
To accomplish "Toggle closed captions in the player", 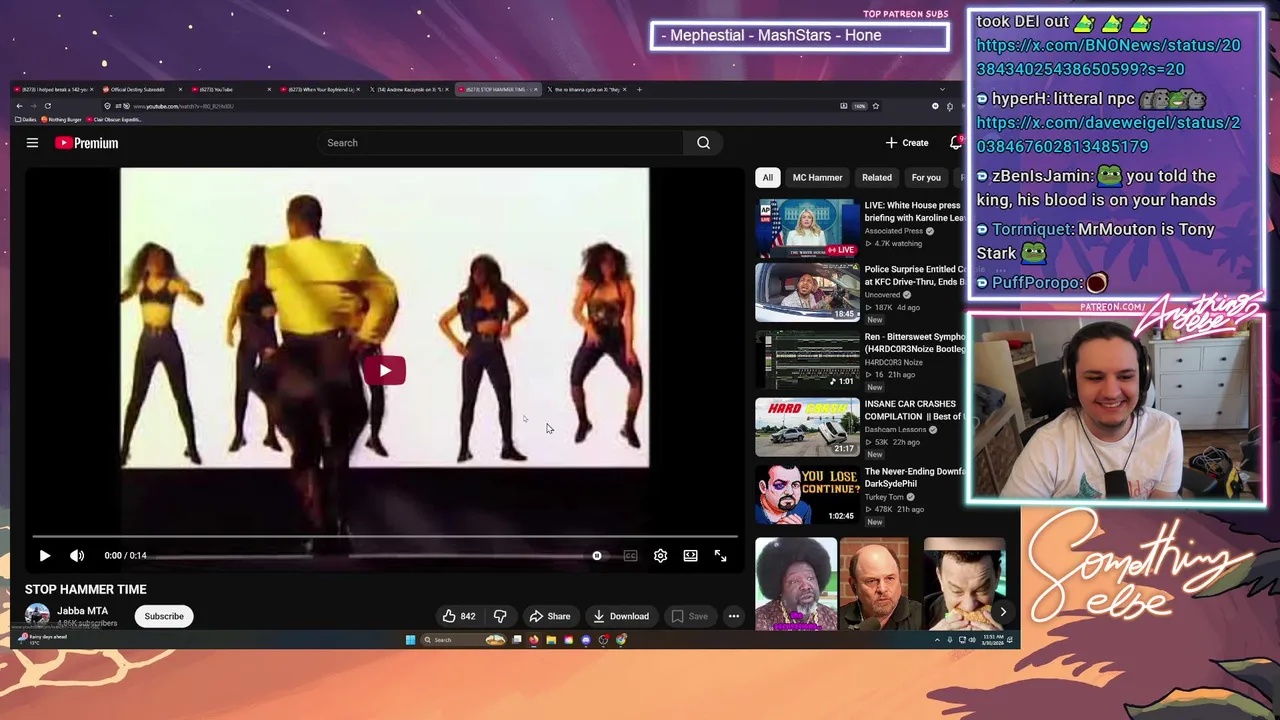I will pyautogui.click(x=630, y=555).
